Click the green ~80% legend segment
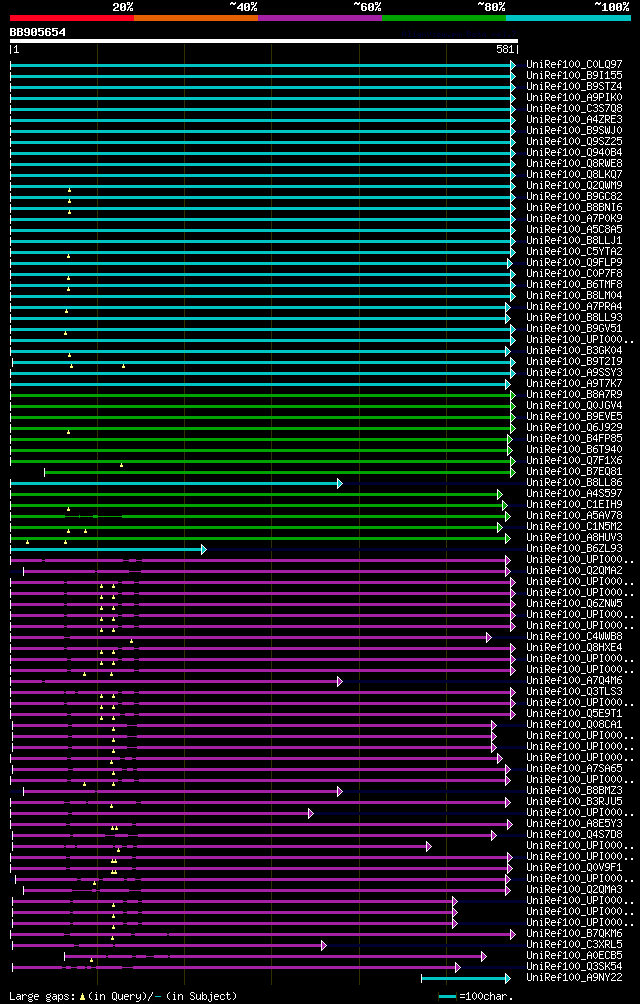The width and height of the screenshot is (640, 1004). 444,18
